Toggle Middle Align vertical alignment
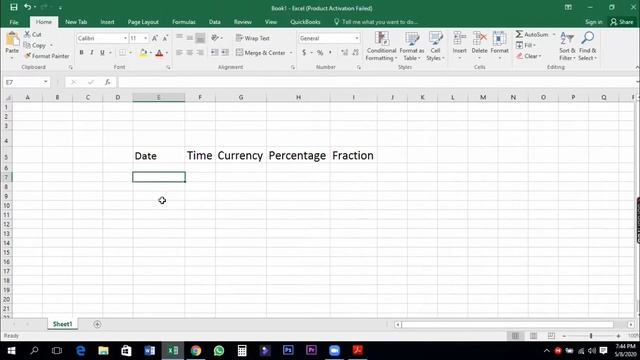 point(190,38)
